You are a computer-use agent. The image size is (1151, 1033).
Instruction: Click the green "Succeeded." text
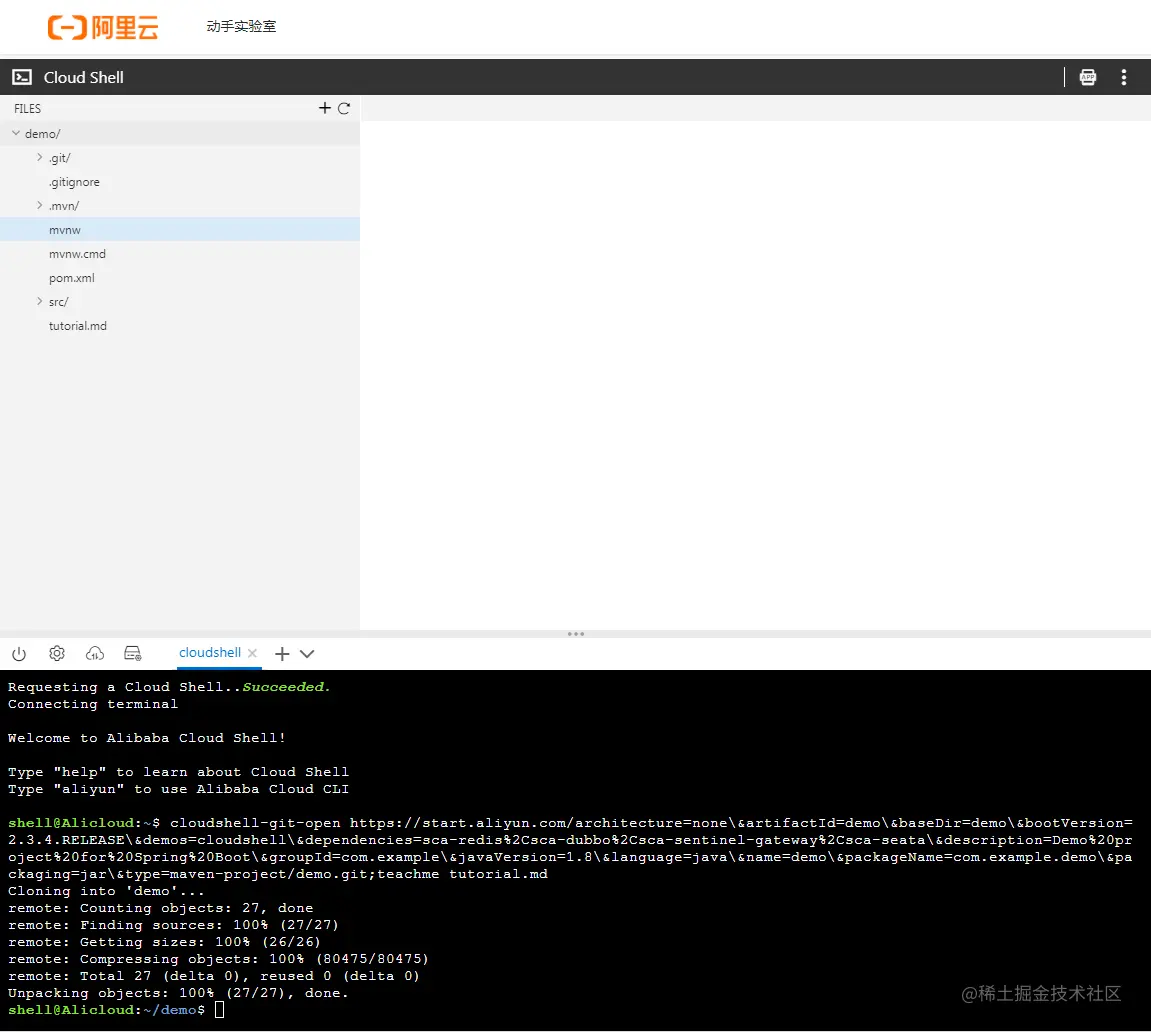(286, 687)
